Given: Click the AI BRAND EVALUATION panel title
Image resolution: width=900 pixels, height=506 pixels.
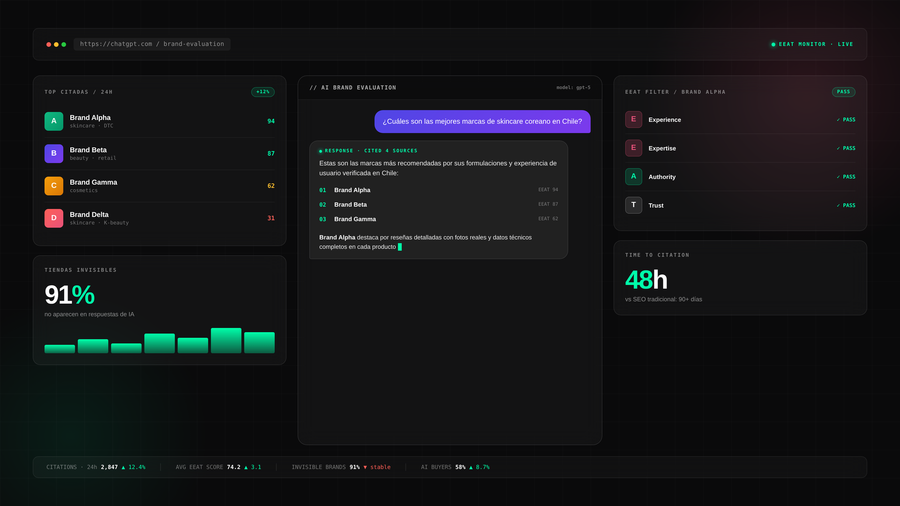Looking at the screenshot, I should [x=353, y=88].
